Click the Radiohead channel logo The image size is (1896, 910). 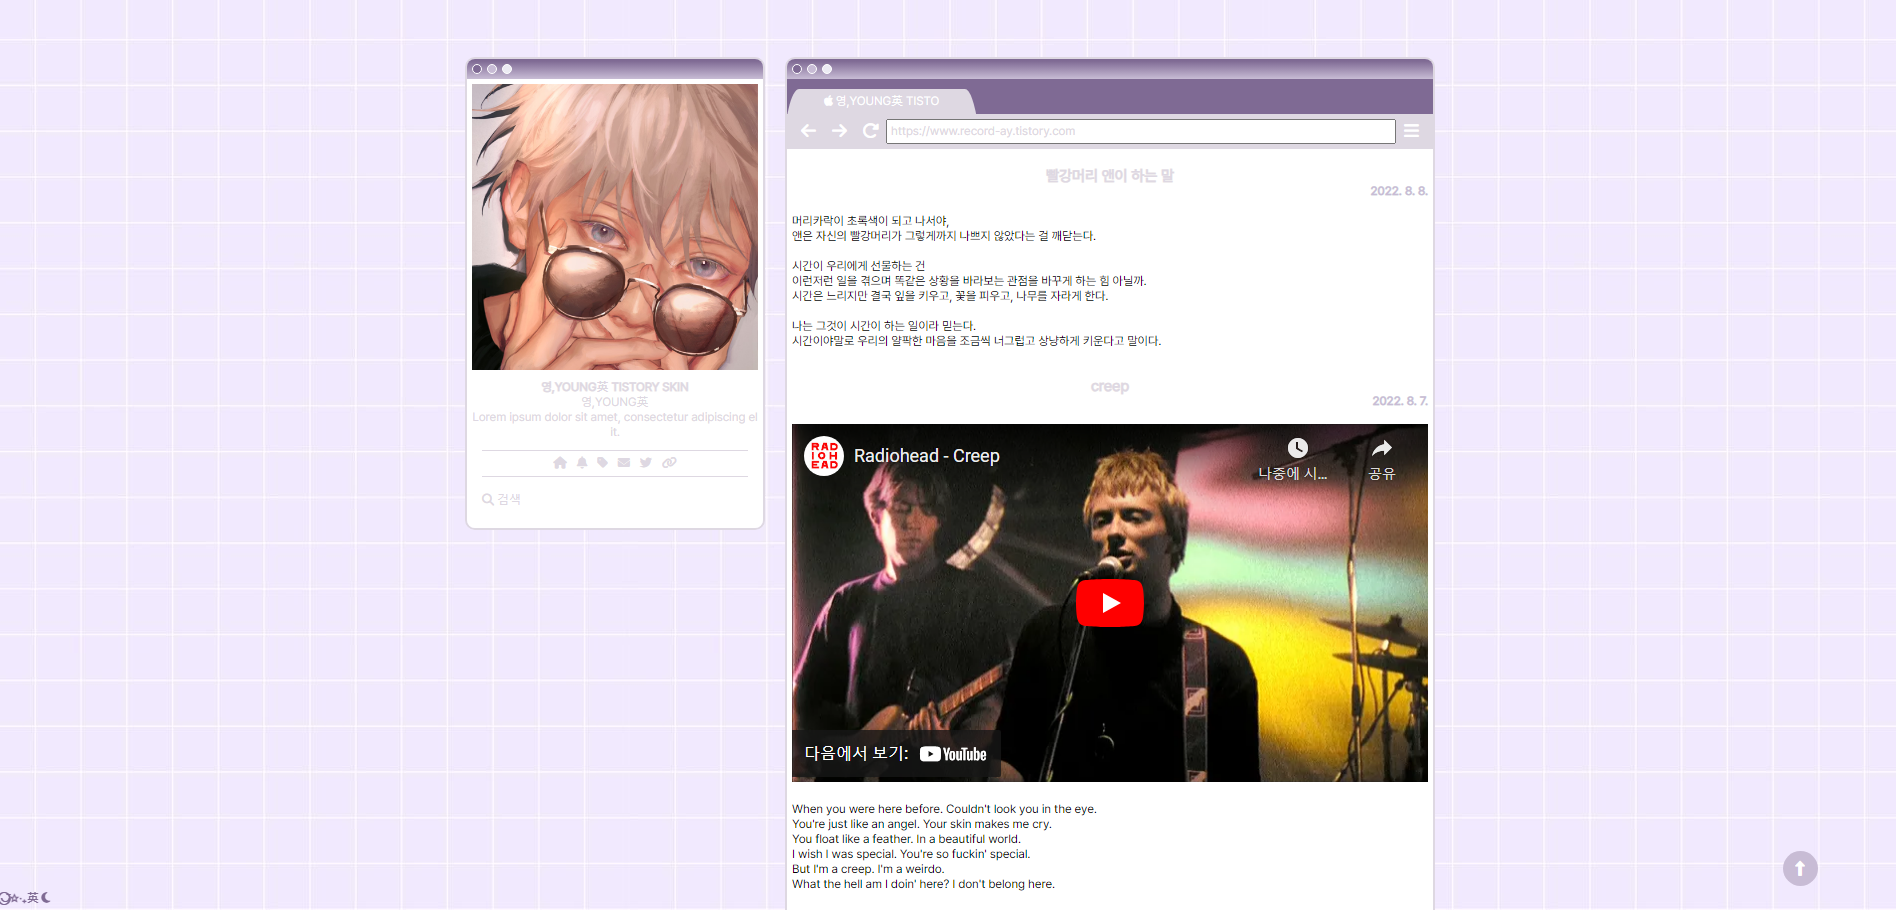(824, 456)
